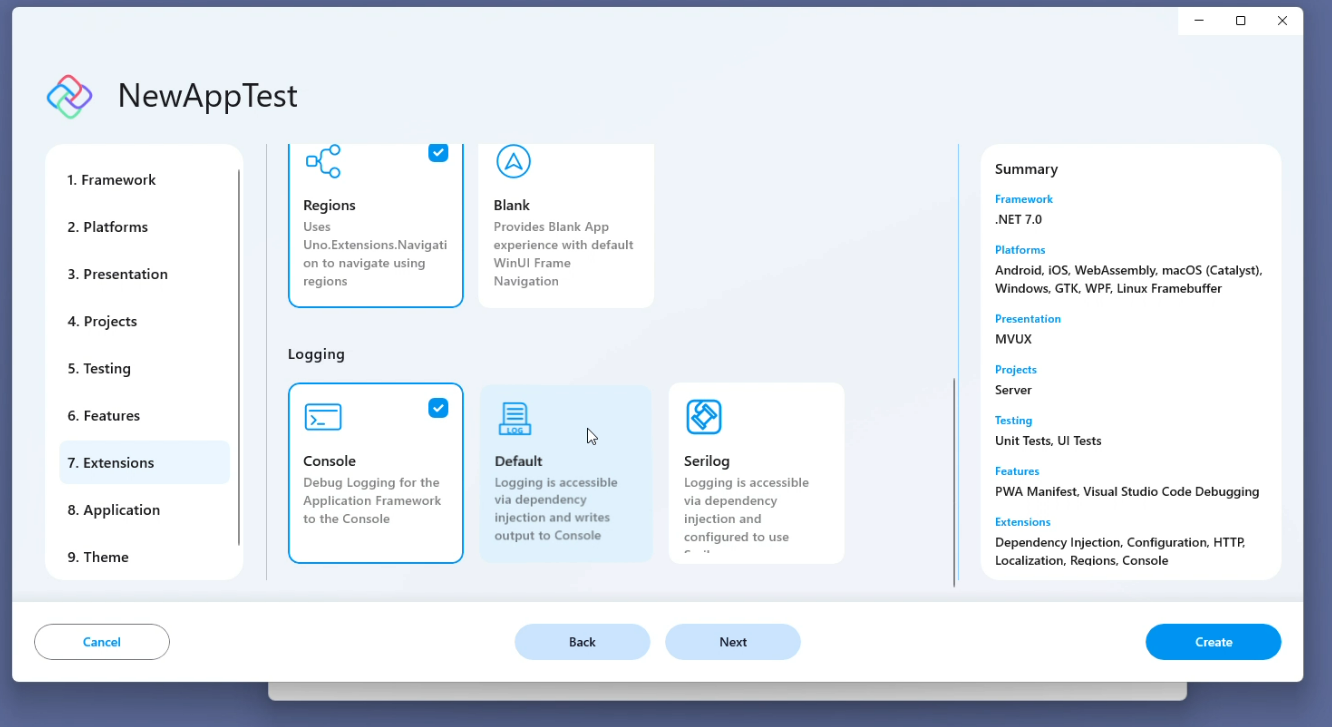This screenshot has width=1332, height=727.
Task: Click the Default logging printer LOG icon
Action: pyautogui.click(x=513, y=416)
